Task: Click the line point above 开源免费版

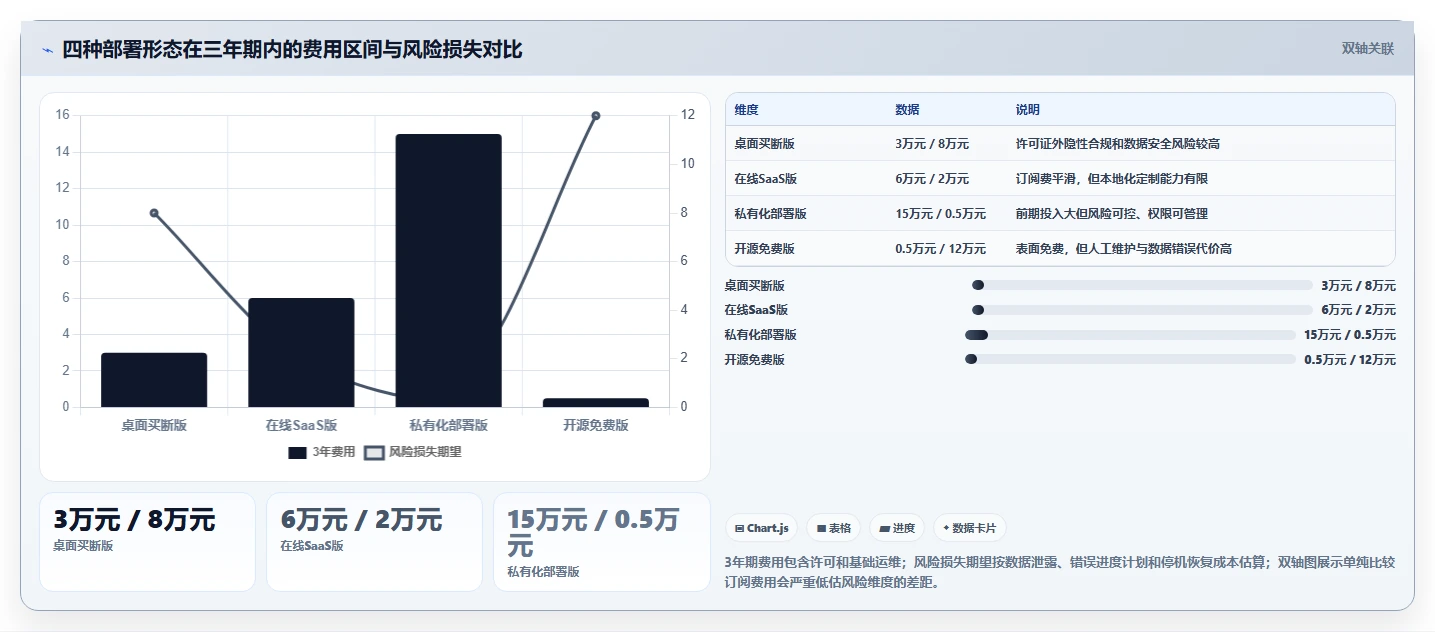Action: 596,116
